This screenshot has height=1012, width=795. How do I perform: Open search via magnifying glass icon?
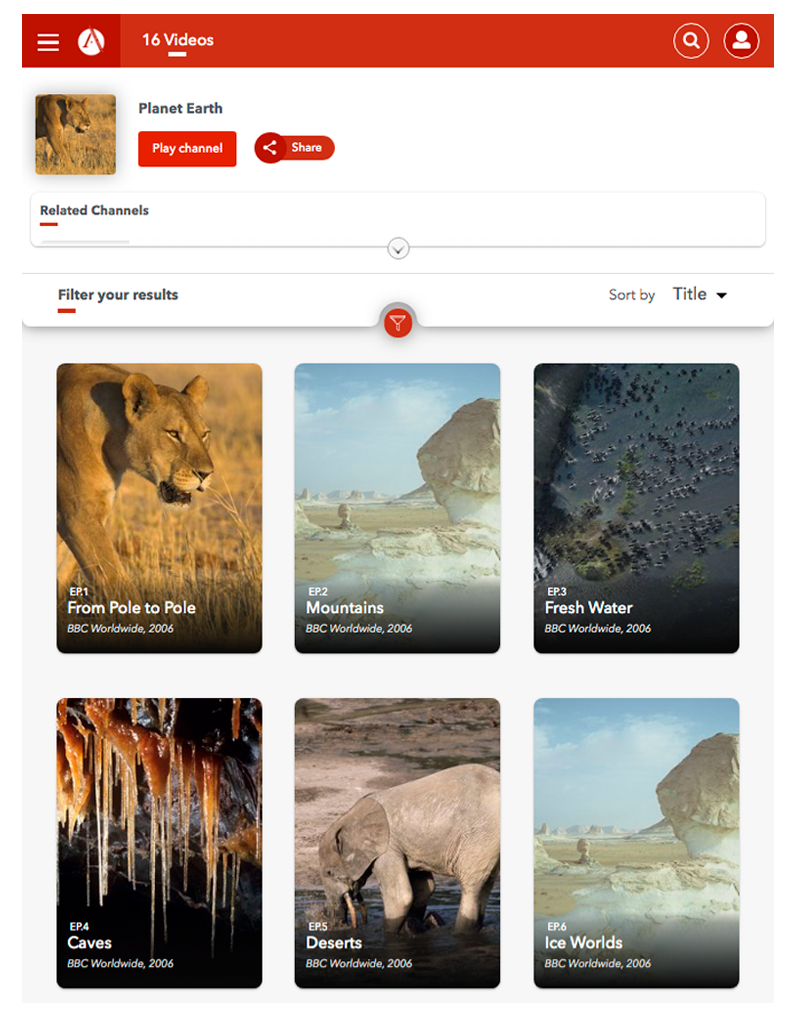[691, 41]
